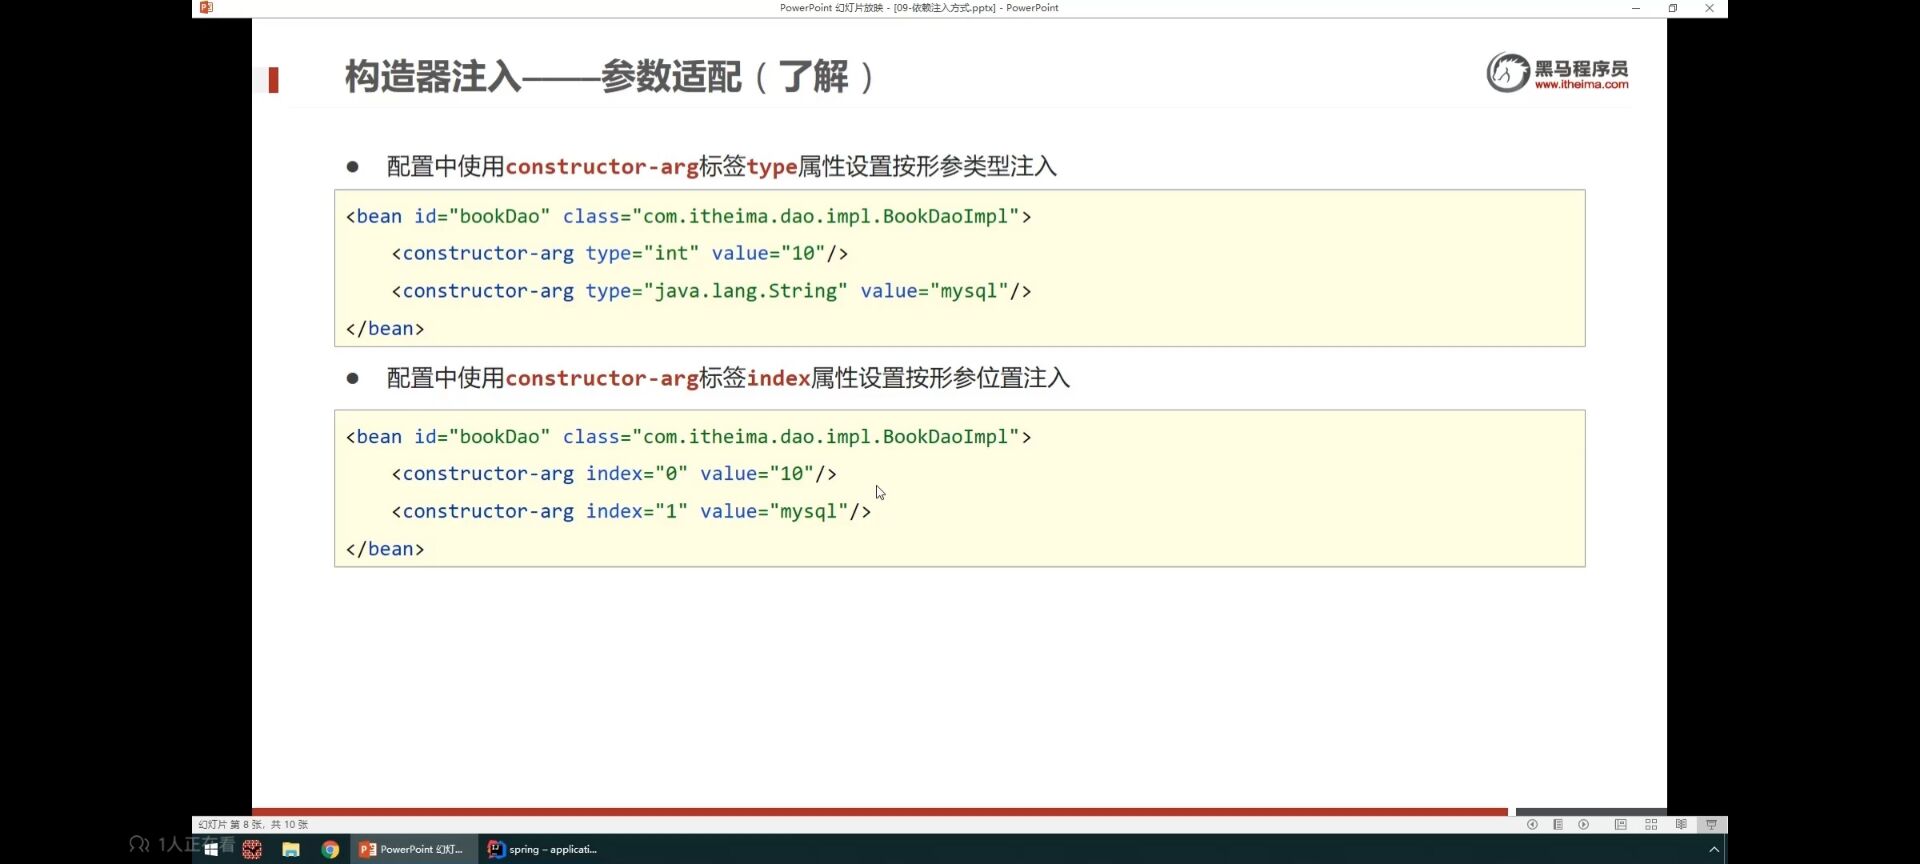Open File Explorer from the taskbar
Screen dimensions: 1920x864
click(291, 849)
